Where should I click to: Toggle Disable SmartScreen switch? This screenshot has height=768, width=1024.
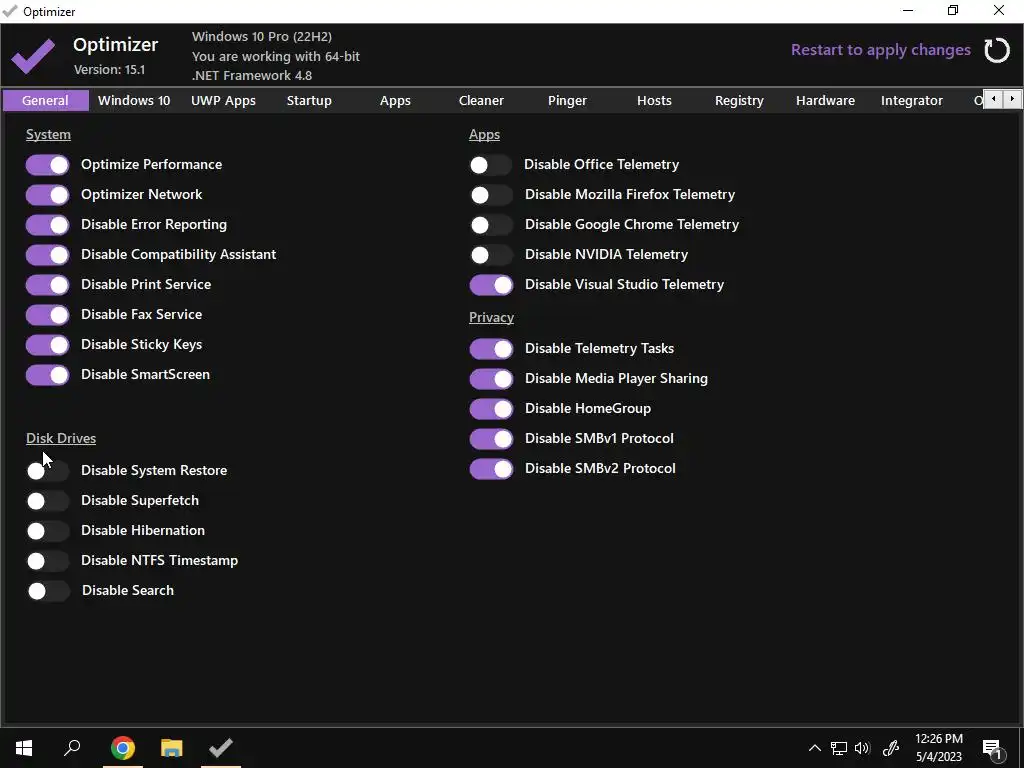click(48, 375)
